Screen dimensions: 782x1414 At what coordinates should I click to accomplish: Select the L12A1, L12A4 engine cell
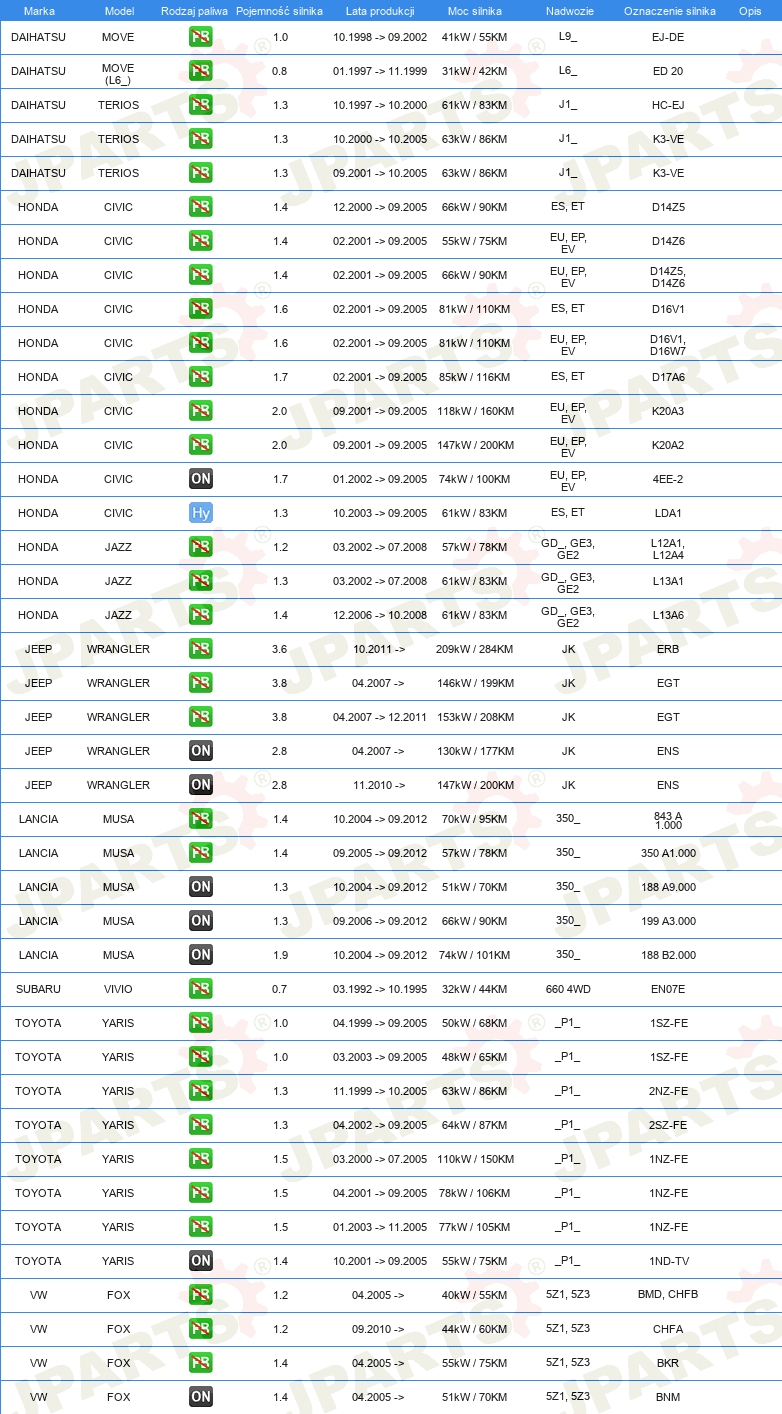click(668, 547)
